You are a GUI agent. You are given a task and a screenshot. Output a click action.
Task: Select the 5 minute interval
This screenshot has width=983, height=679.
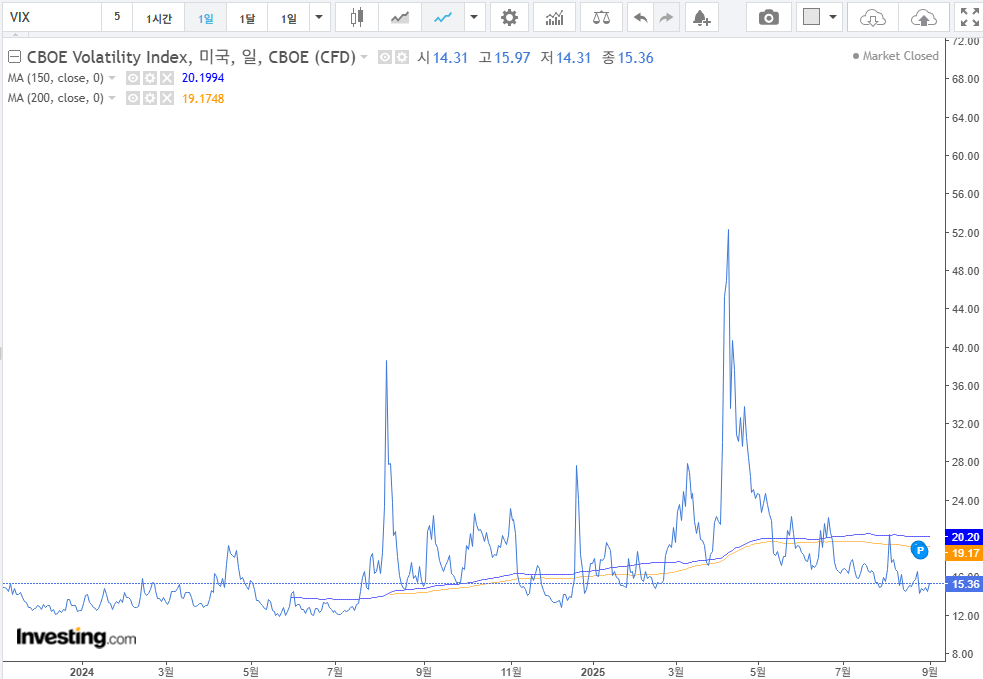tap(117, 17)
